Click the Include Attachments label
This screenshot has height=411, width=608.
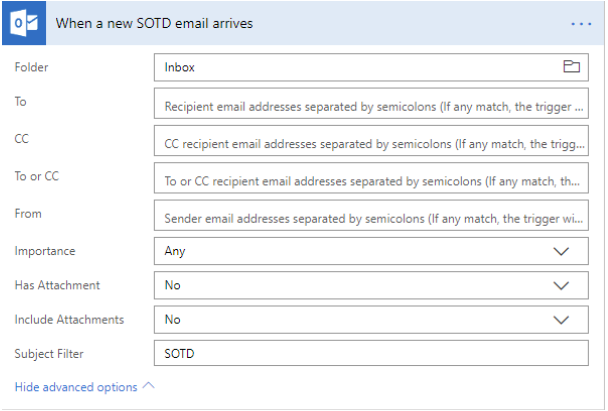point(69,319)
